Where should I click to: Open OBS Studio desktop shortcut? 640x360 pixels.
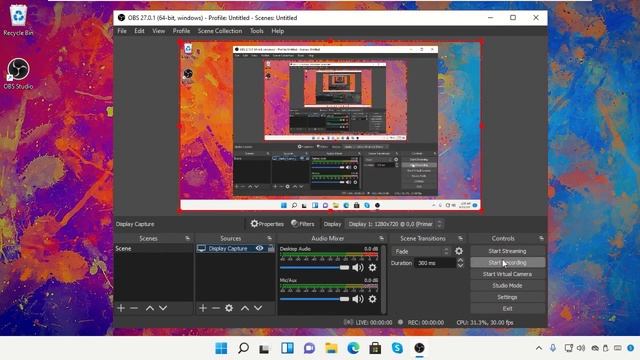[18, 74]
